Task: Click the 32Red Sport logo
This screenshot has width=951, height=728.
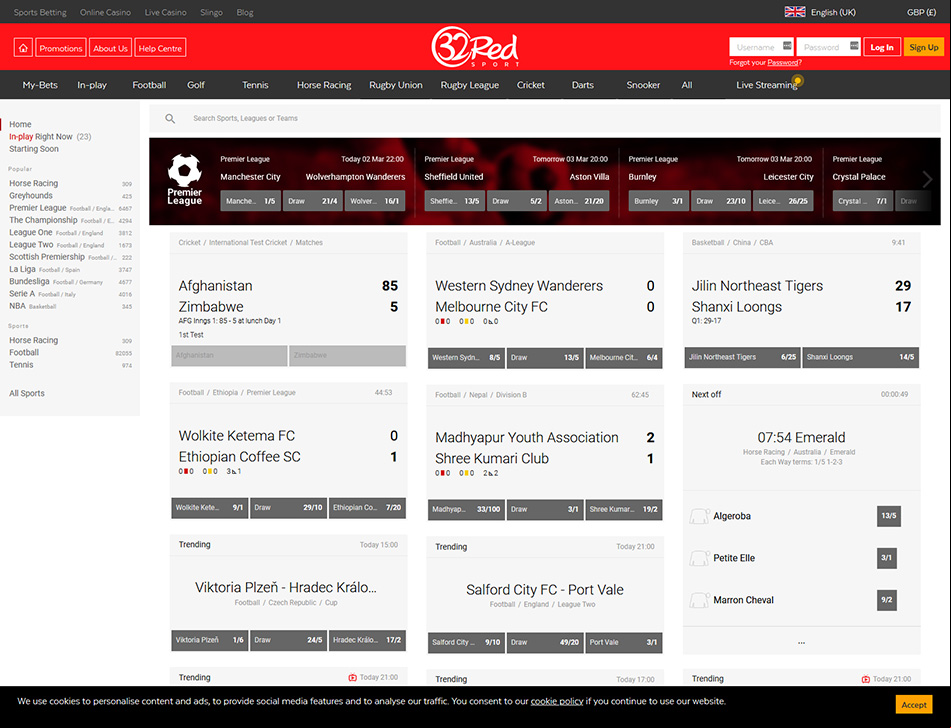Action: [x=475, y=47]
